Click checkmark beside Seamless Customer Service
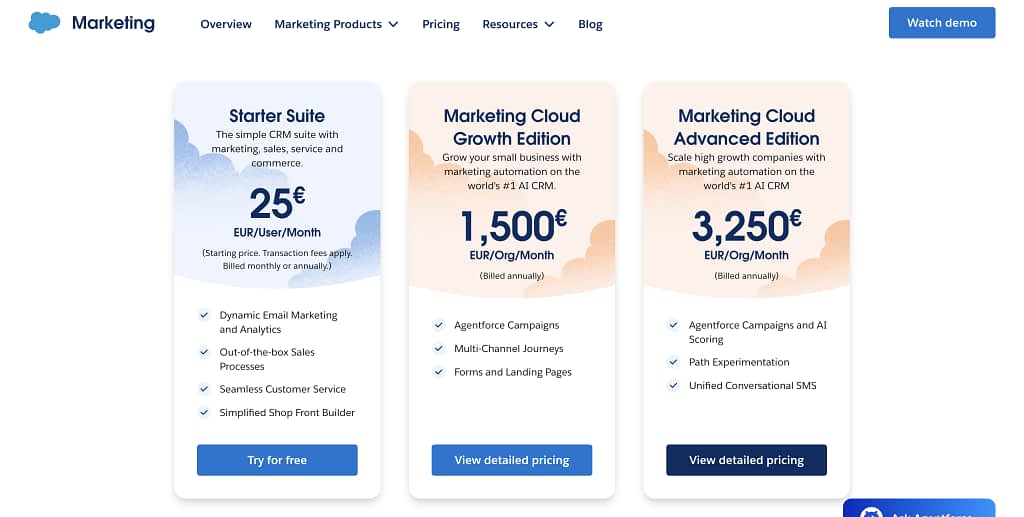The image size is (1024, 517). (204, 389)
